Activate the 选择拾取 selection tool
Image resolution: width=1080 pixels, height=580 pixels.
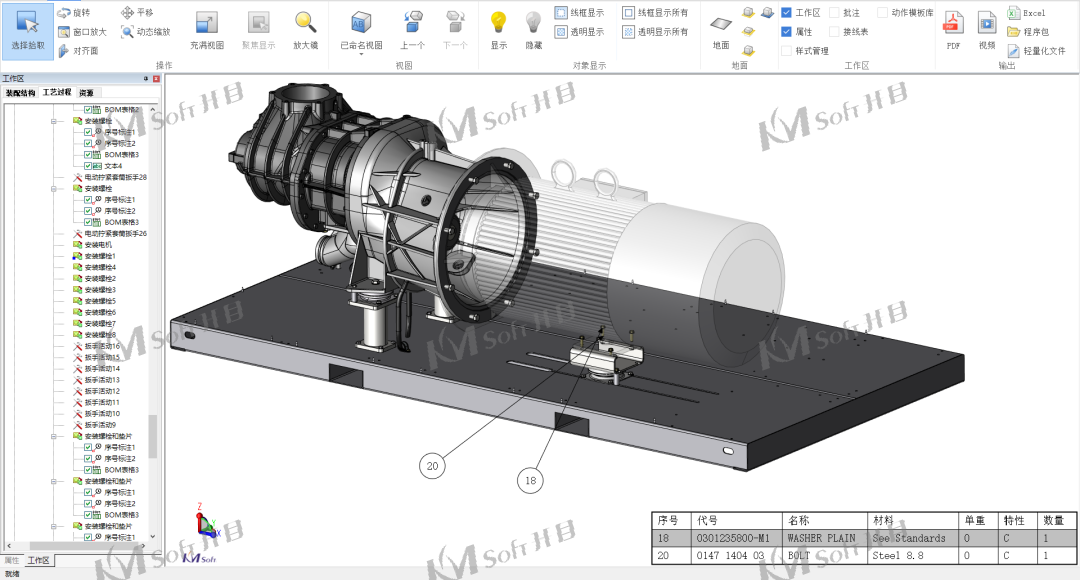[x=28, y=30]
